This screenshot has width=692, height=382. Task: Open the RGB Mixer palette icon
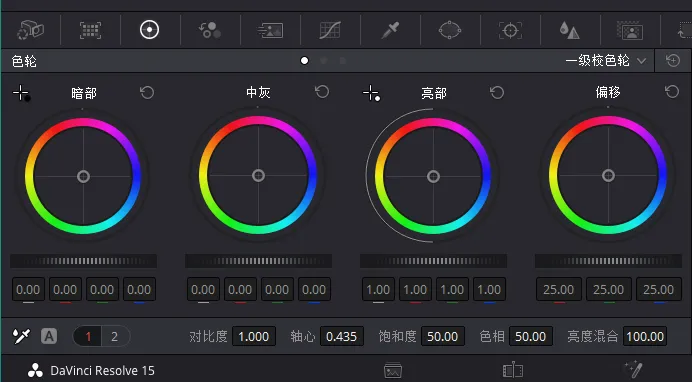210,30
